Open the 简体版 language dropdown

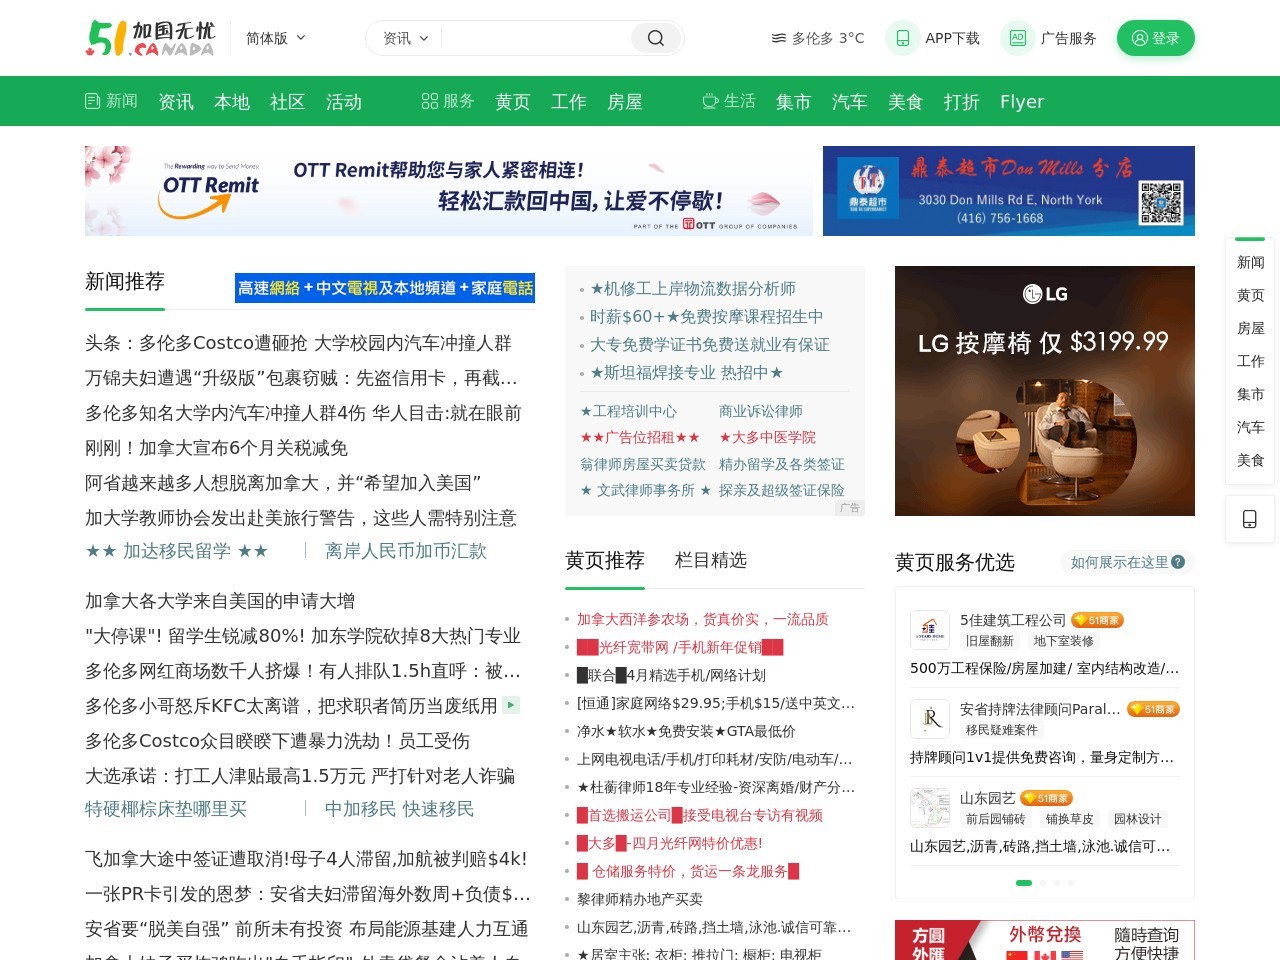click(276, 38)
